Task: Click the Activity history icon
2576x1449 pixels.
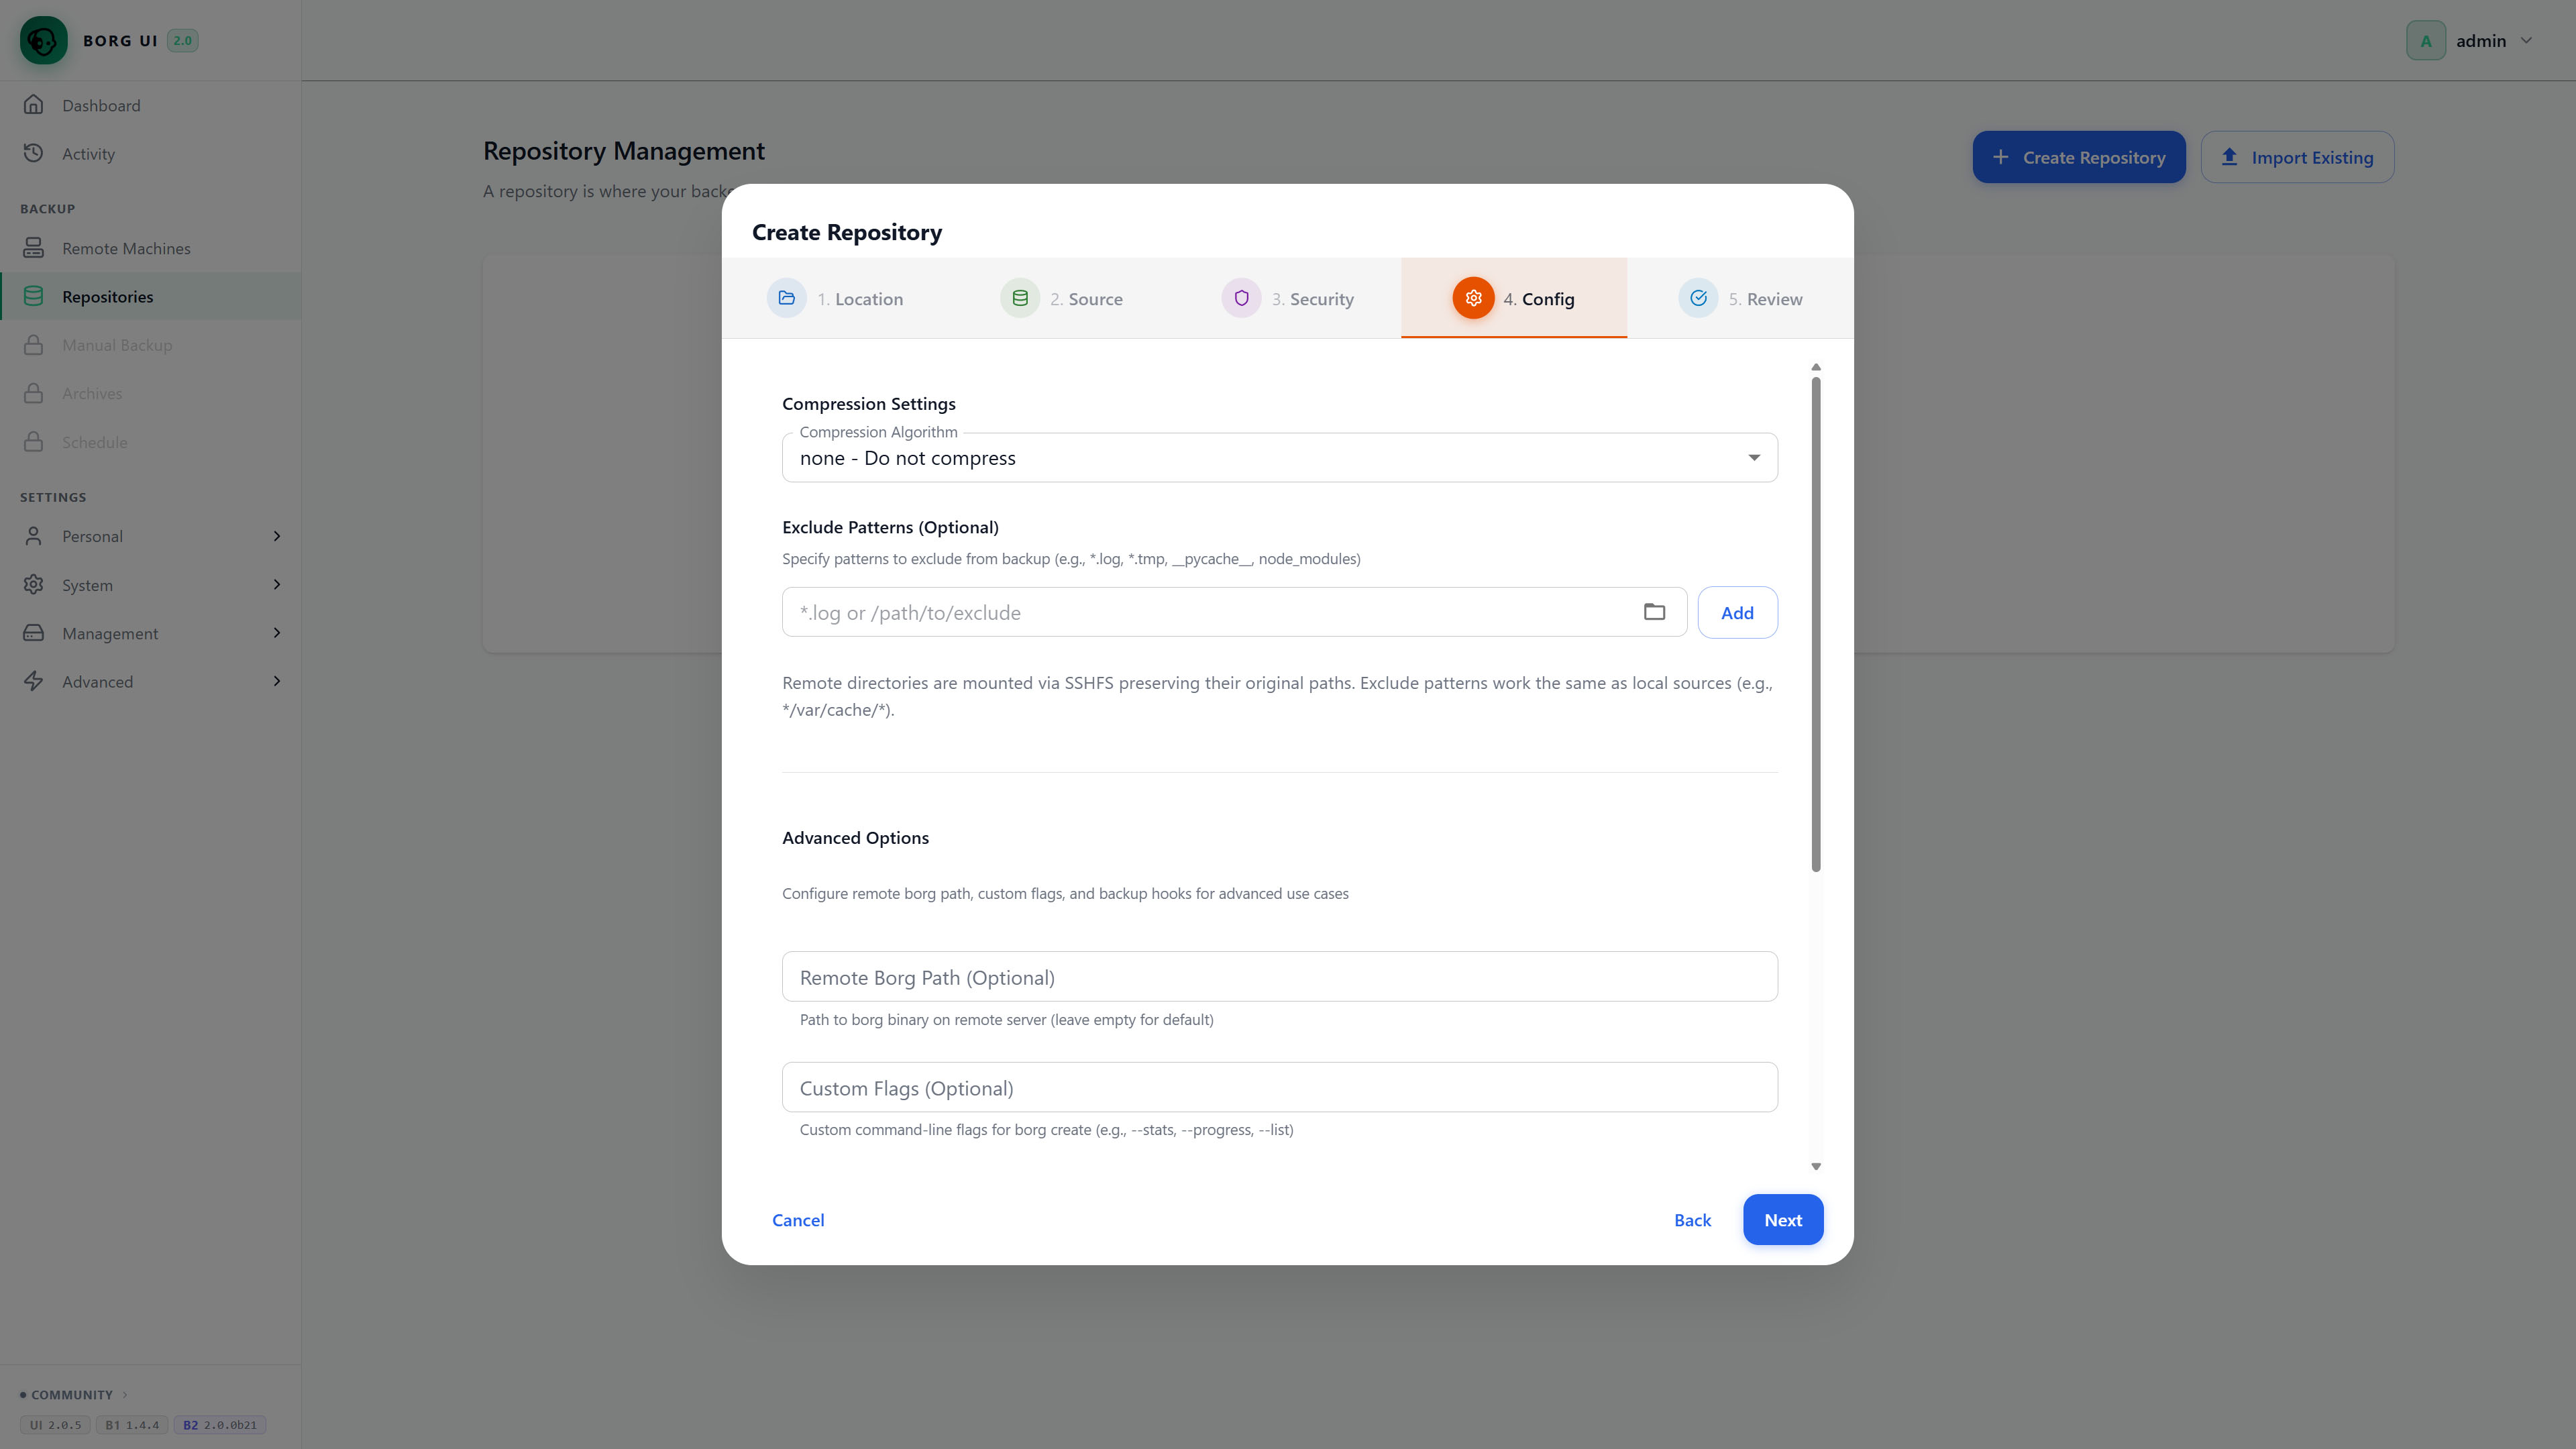Action: coord(34,153)
